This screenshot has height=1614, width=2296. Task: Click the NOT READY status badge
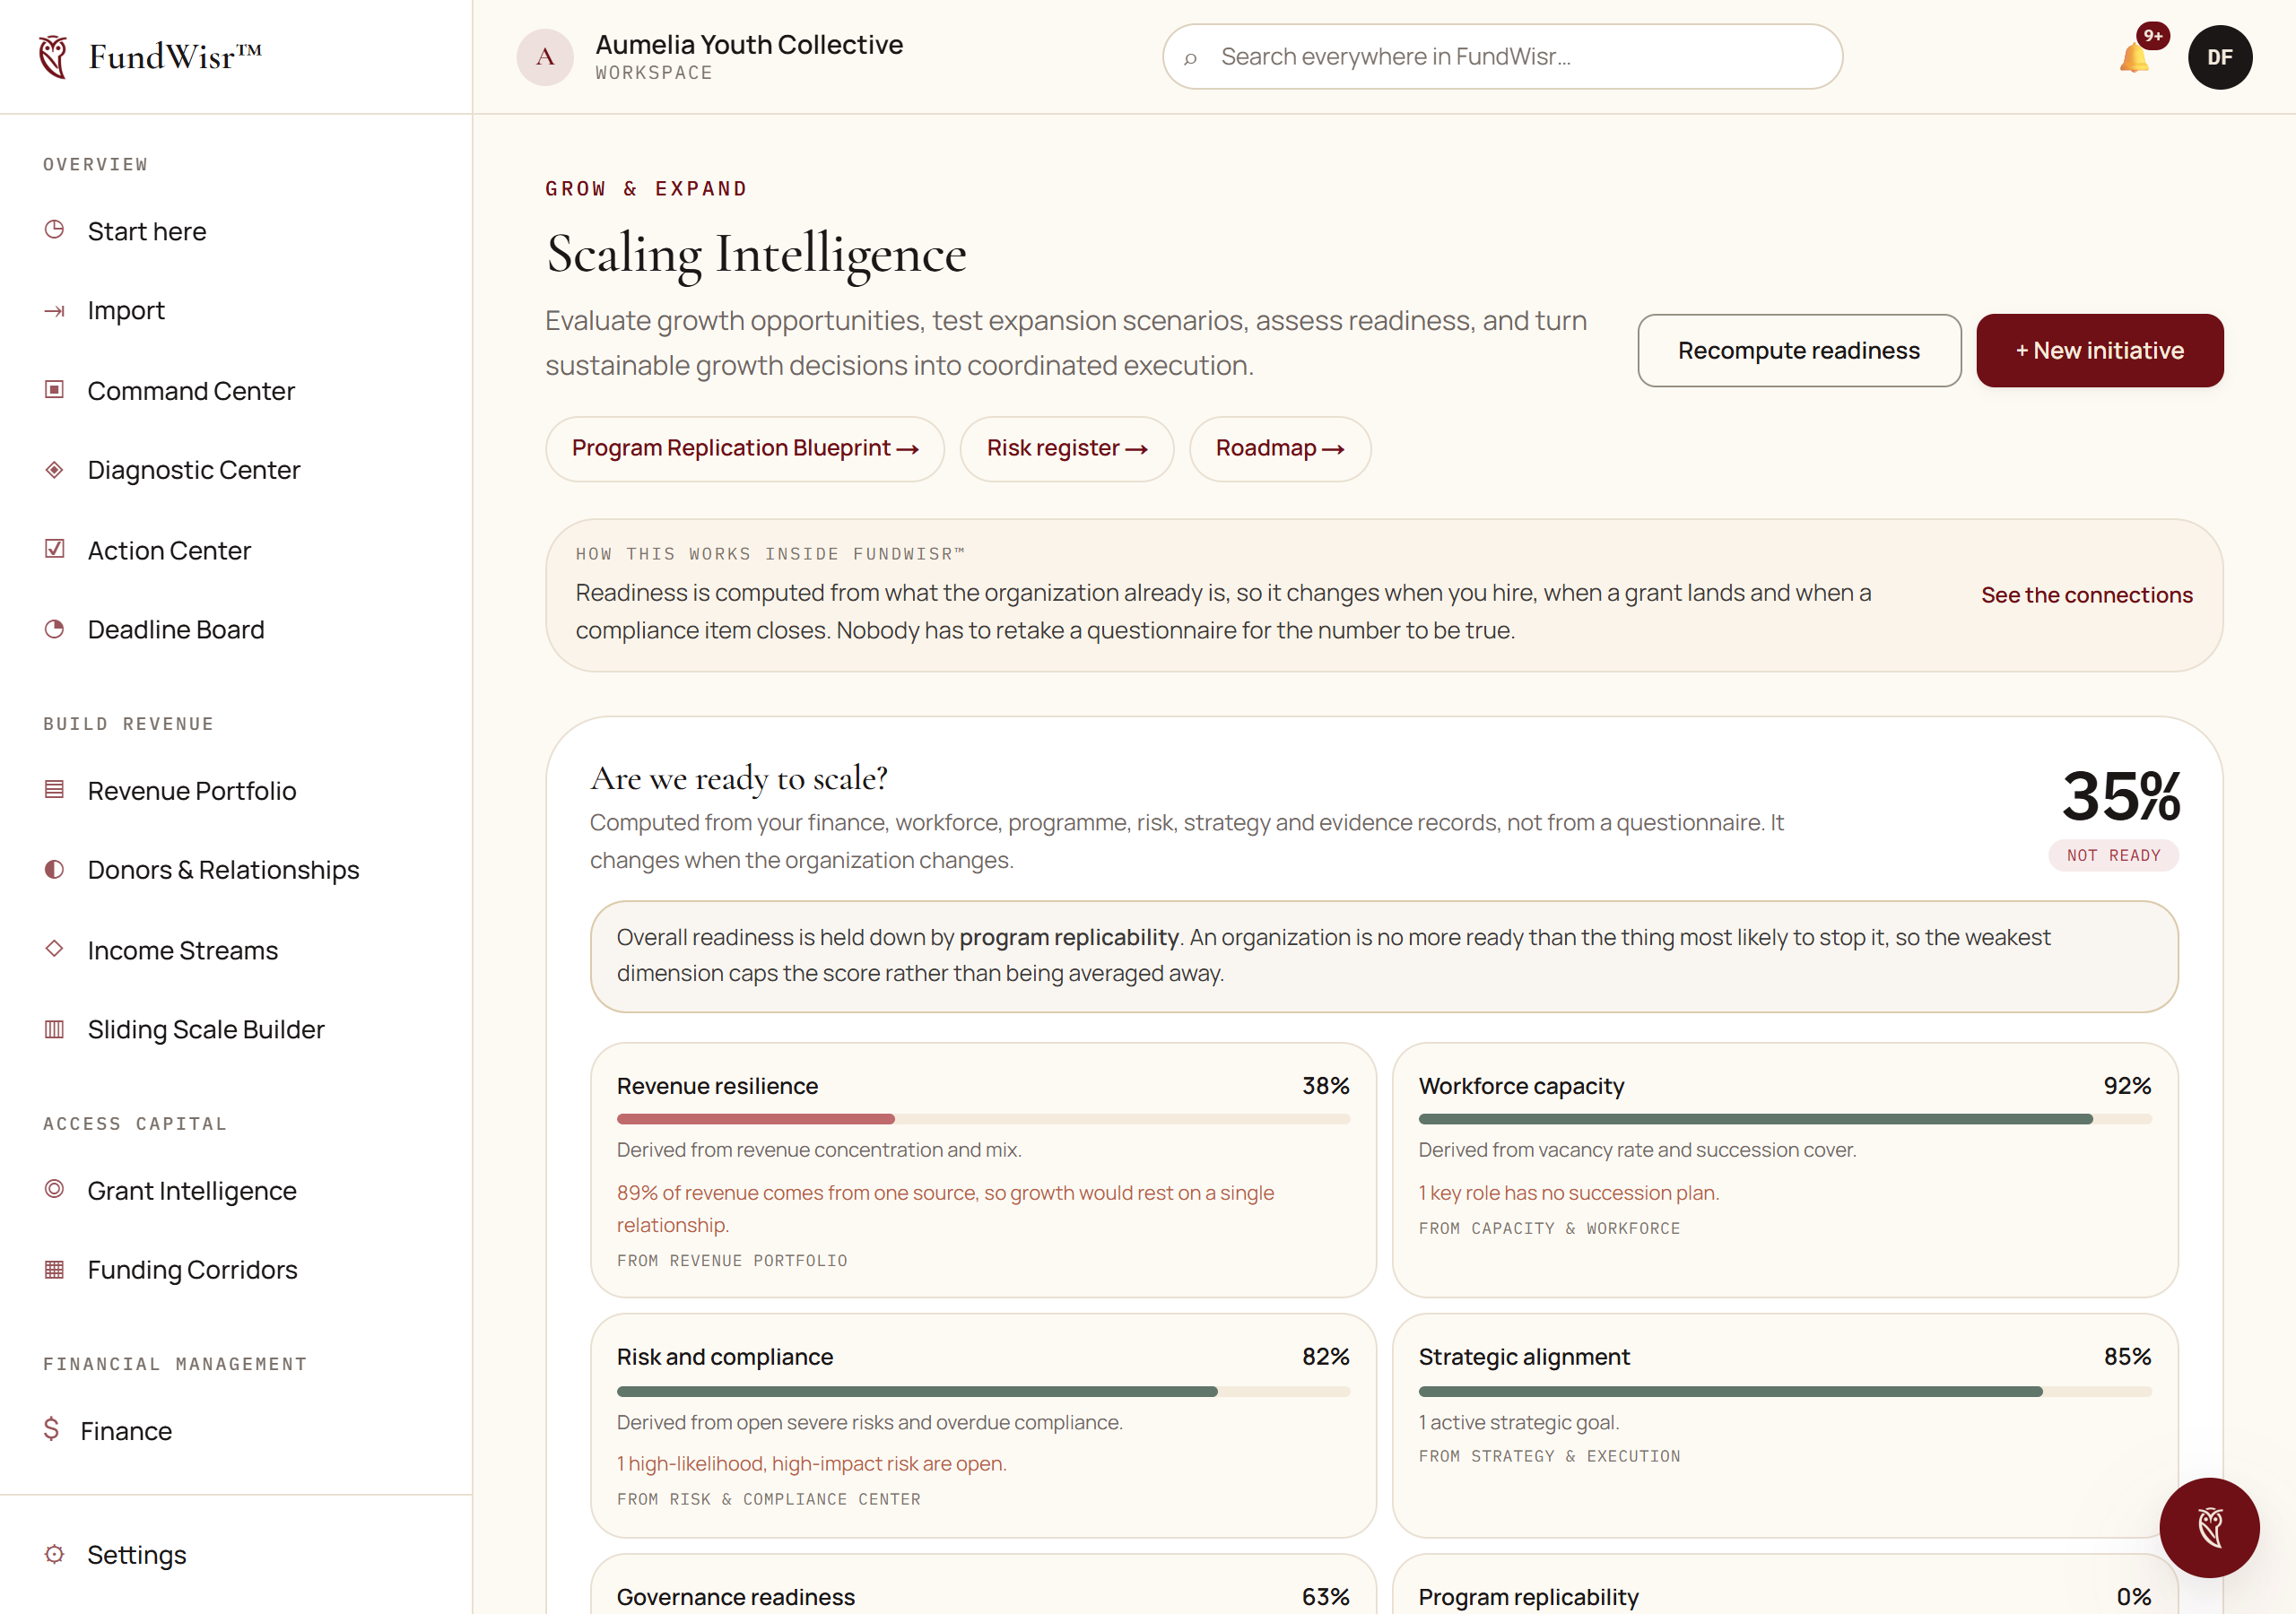click(x=2113, y=855)
